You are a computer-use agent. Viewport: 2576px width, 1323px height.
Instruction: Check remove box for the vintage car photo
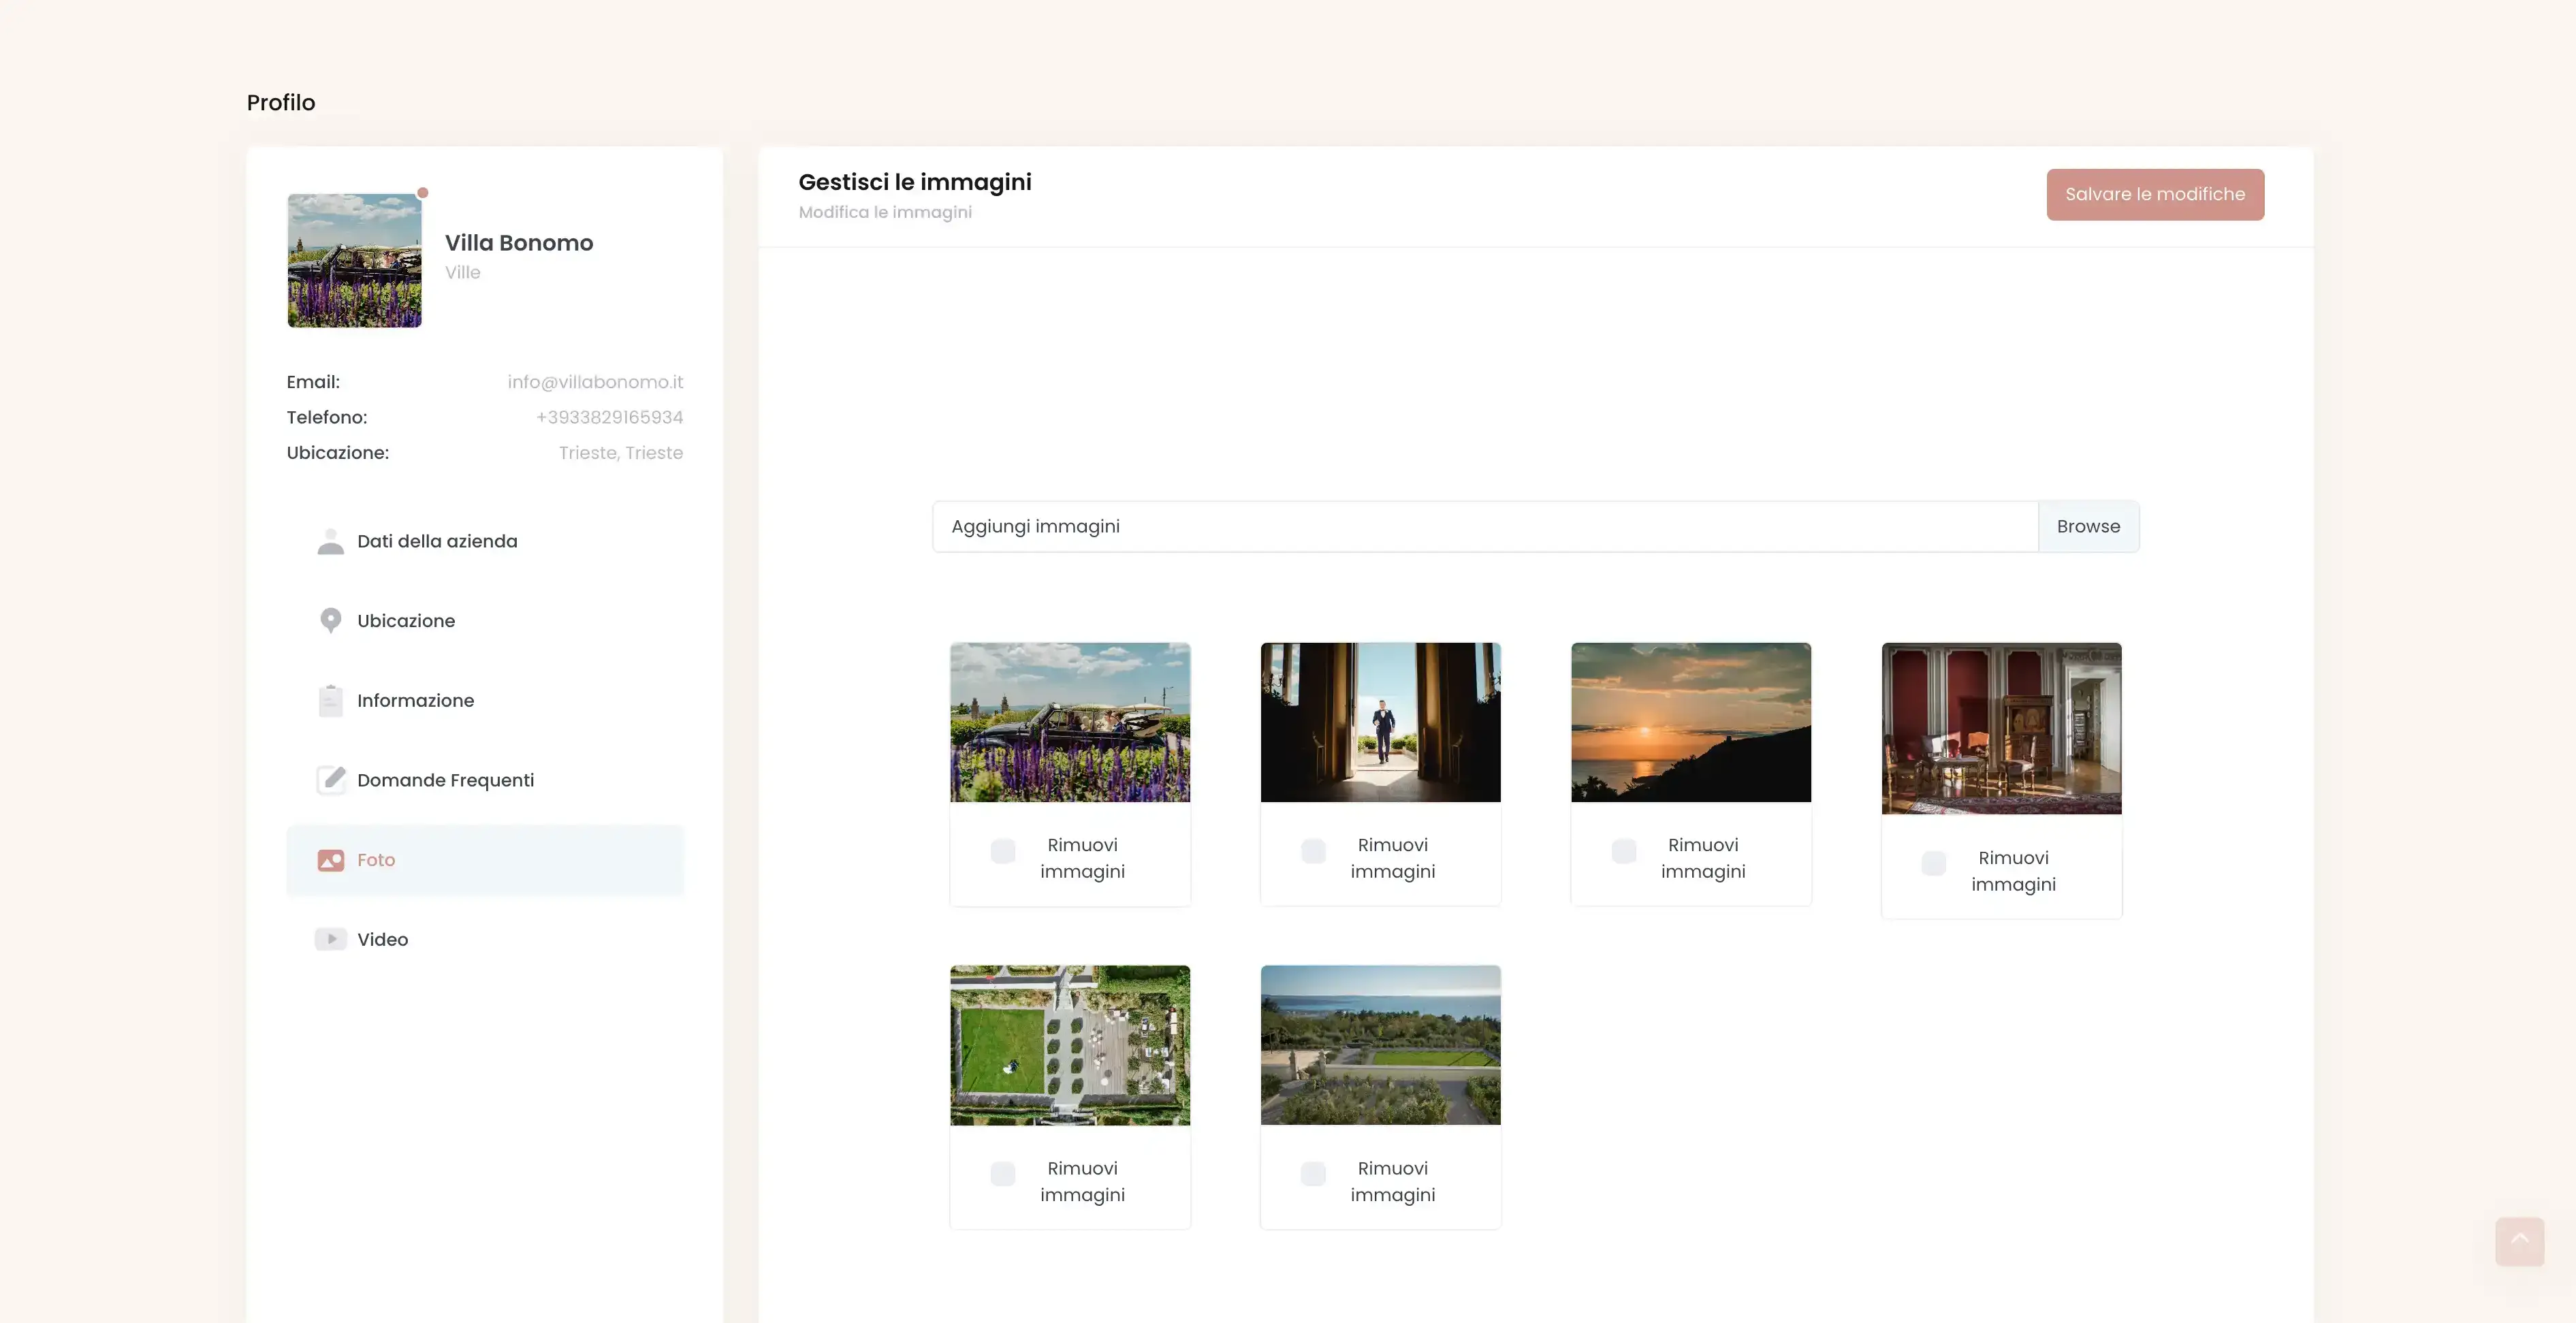coord(1003,851)
